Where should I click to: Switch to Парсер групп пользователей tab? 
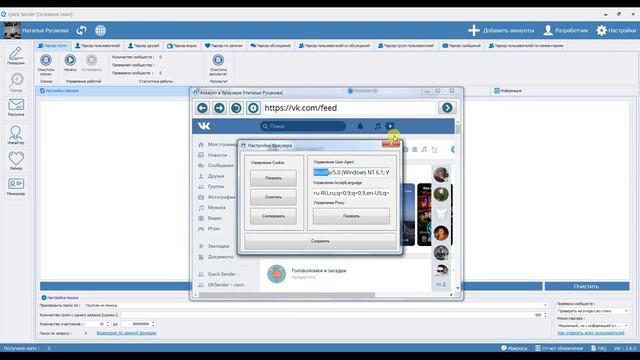[x=406, y=46]
